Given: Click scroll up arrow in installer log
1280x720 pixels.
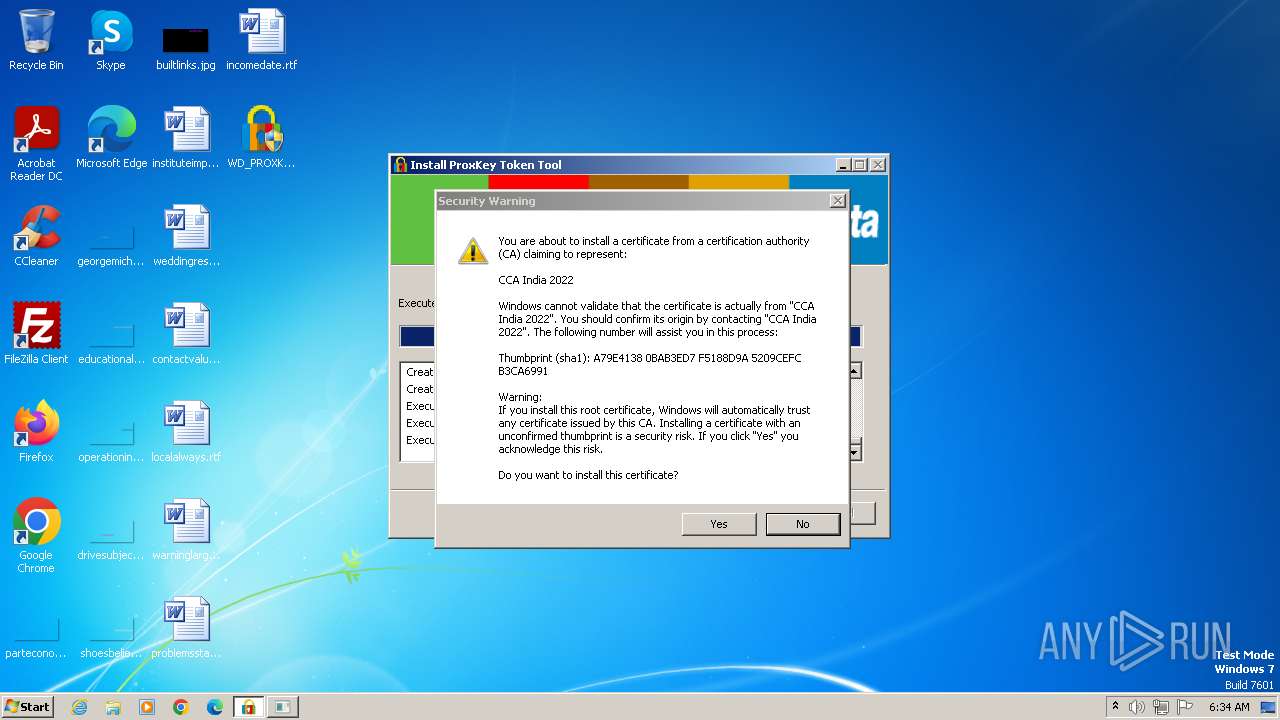Looking at the screenshot, I should tap(855, 371).
